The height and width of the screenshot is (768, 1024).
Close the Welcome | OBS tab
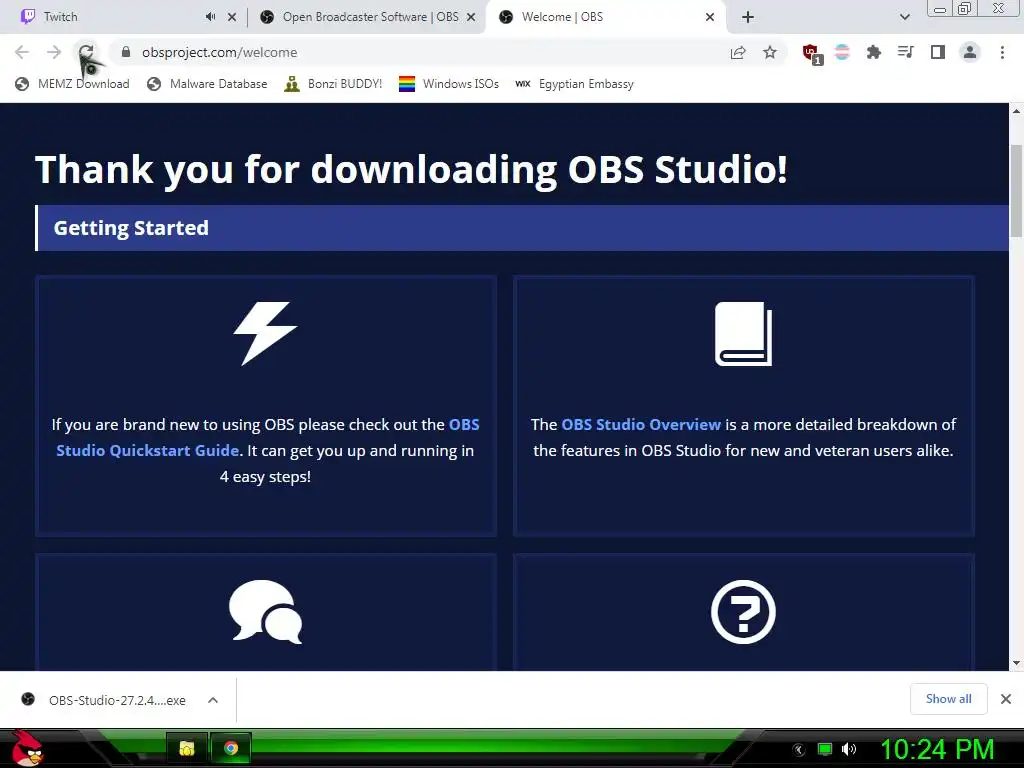(710, 17)
